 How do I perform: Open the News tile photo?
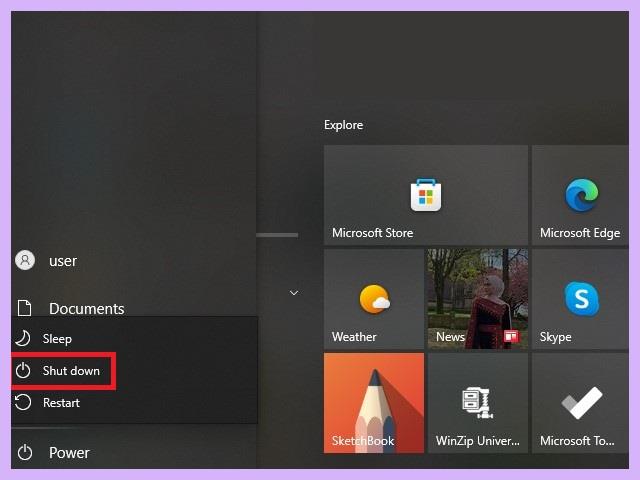(478, 299)
